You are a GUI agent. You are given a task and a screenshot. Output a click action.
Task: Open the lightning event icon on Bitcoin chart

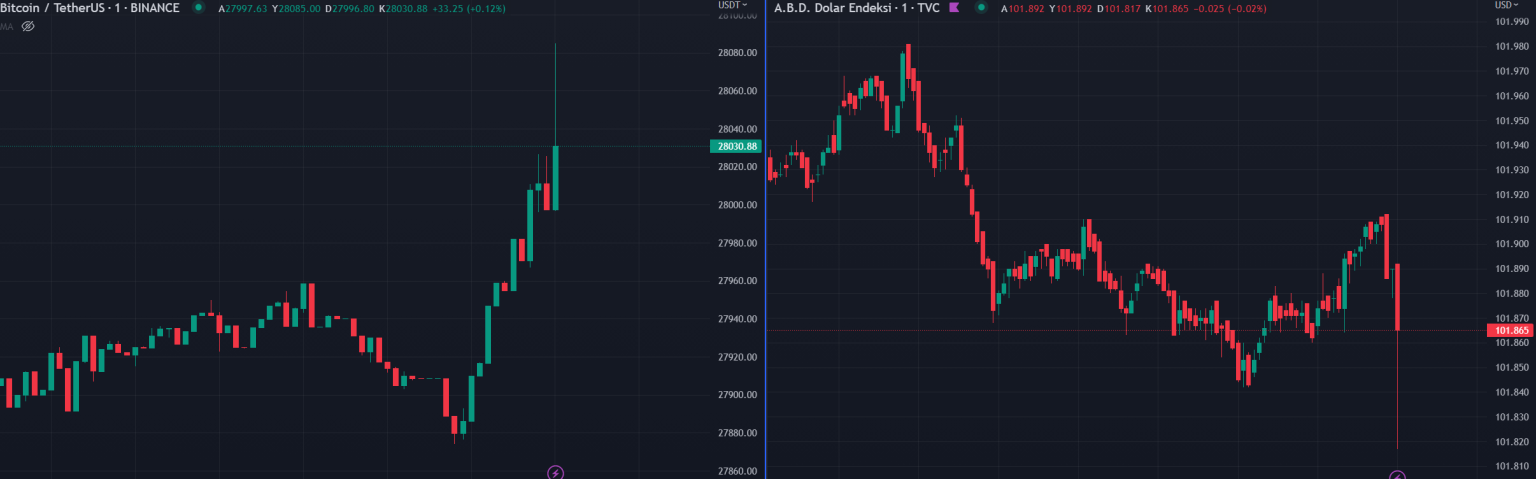[x=555, y=472]
